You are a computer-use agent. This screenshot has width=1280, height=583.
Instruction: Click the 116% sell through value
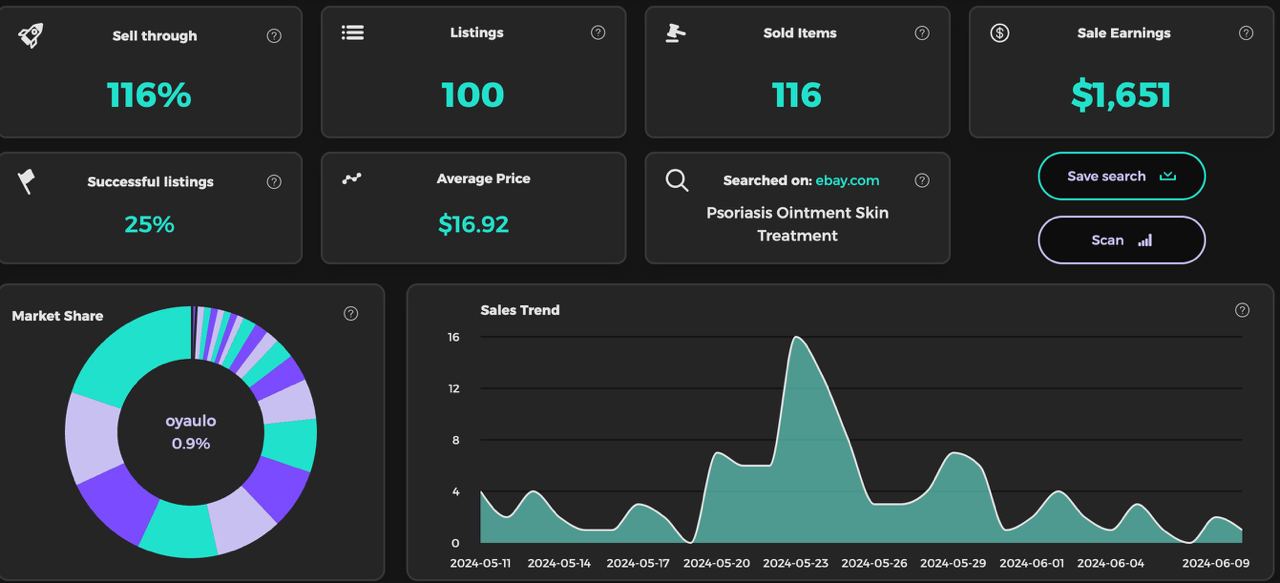pos(149,95)
